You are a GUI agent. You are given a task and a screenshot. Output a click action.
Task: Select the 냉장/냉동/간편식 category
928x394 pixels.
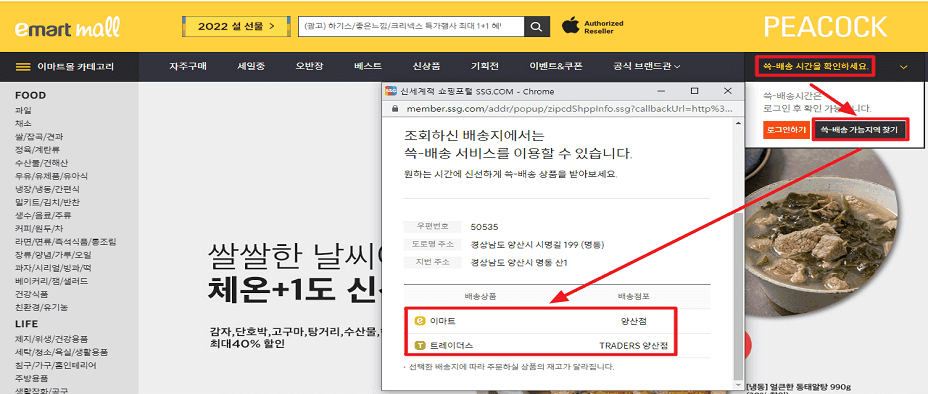pyautogui.click(x=47, y=189)
